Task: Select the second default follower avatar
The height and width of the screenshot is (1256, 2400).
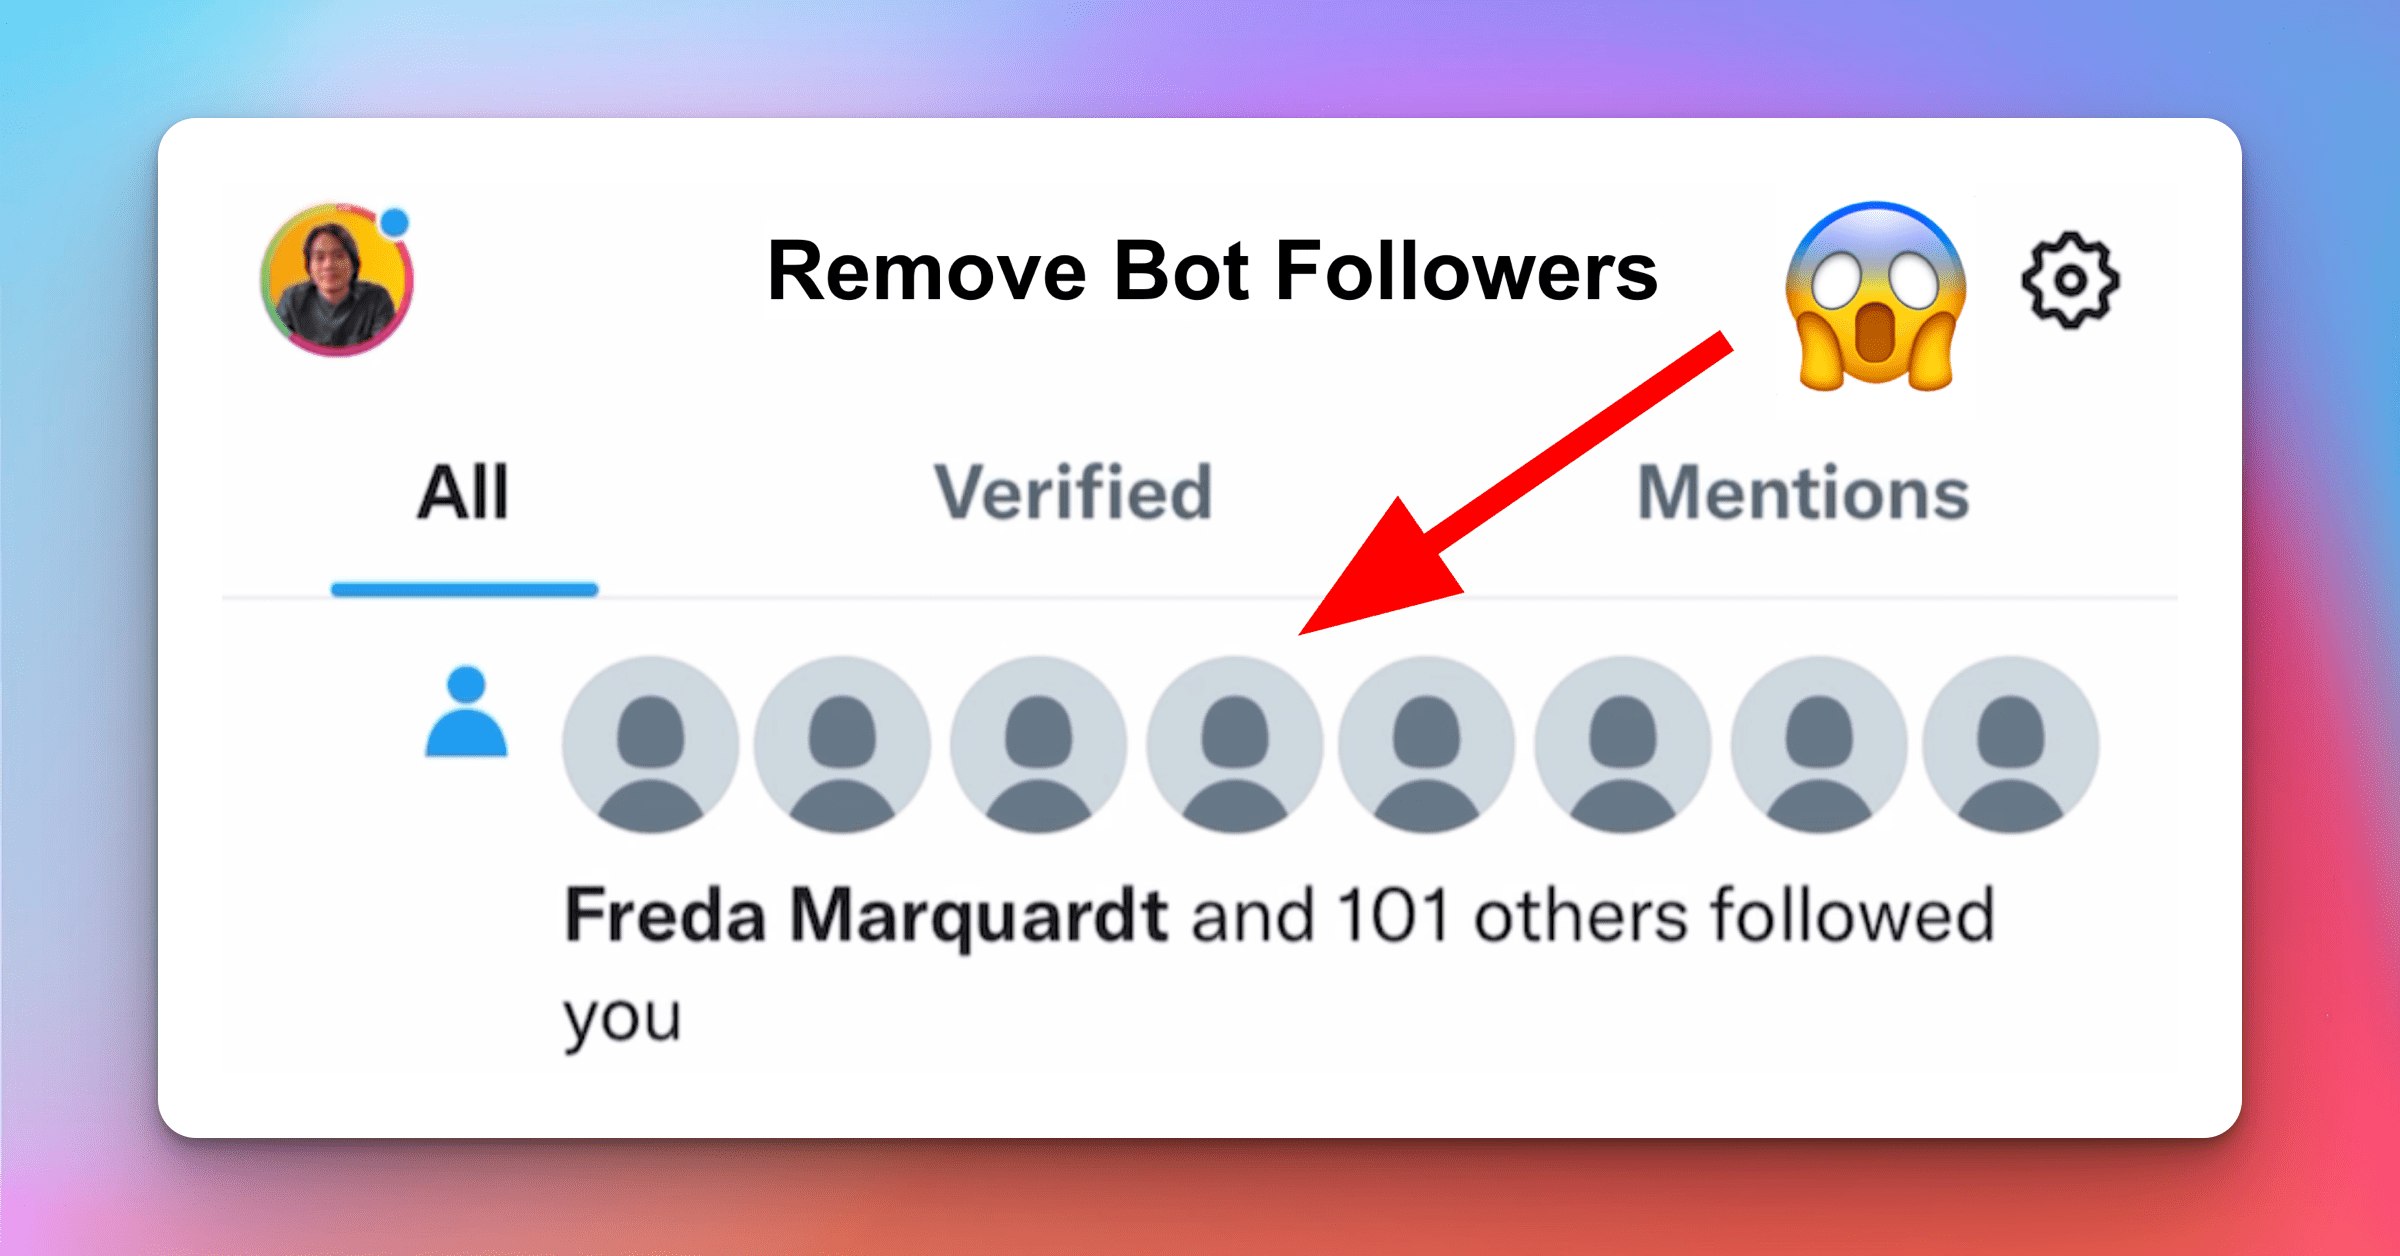Action: pyautogui.click(x=842, y=745)
